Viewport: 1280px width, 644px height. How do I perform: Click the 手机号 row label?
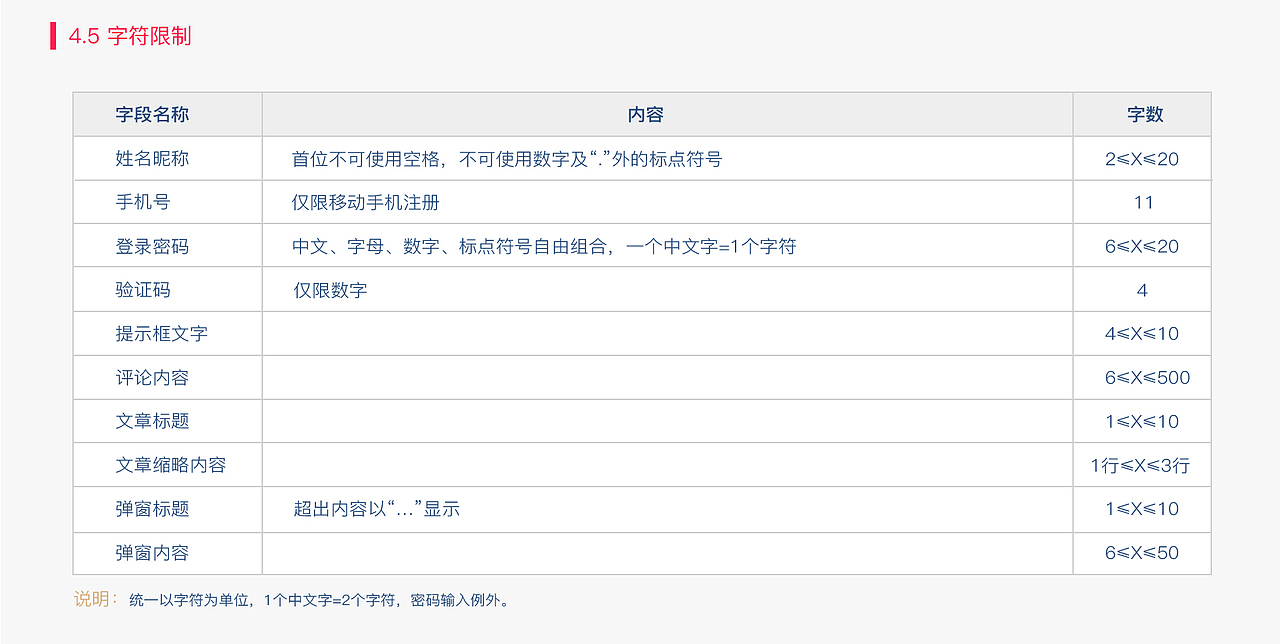point(143,202)
